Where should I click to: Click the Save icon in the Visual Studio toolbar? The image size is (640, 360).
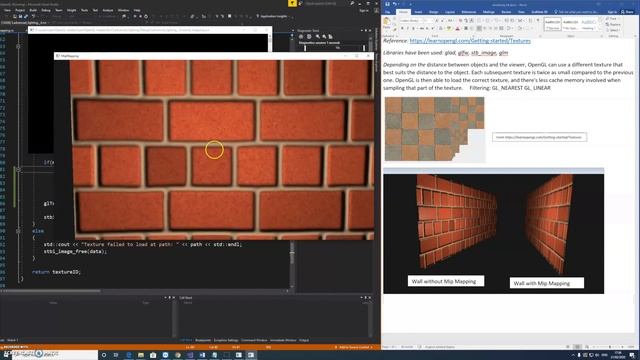click(x=20, y=16)
